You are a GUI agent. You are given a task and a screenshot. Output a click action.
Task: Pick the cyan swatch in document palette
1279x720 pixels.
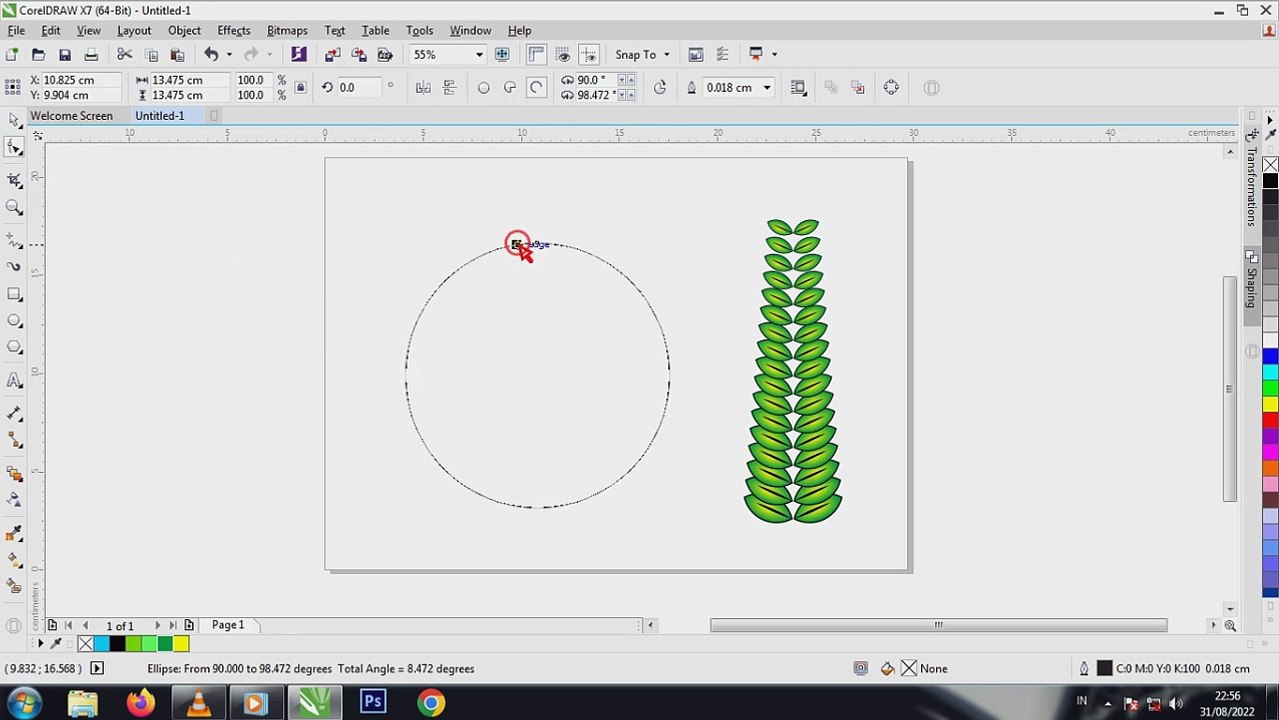[101, 644]
